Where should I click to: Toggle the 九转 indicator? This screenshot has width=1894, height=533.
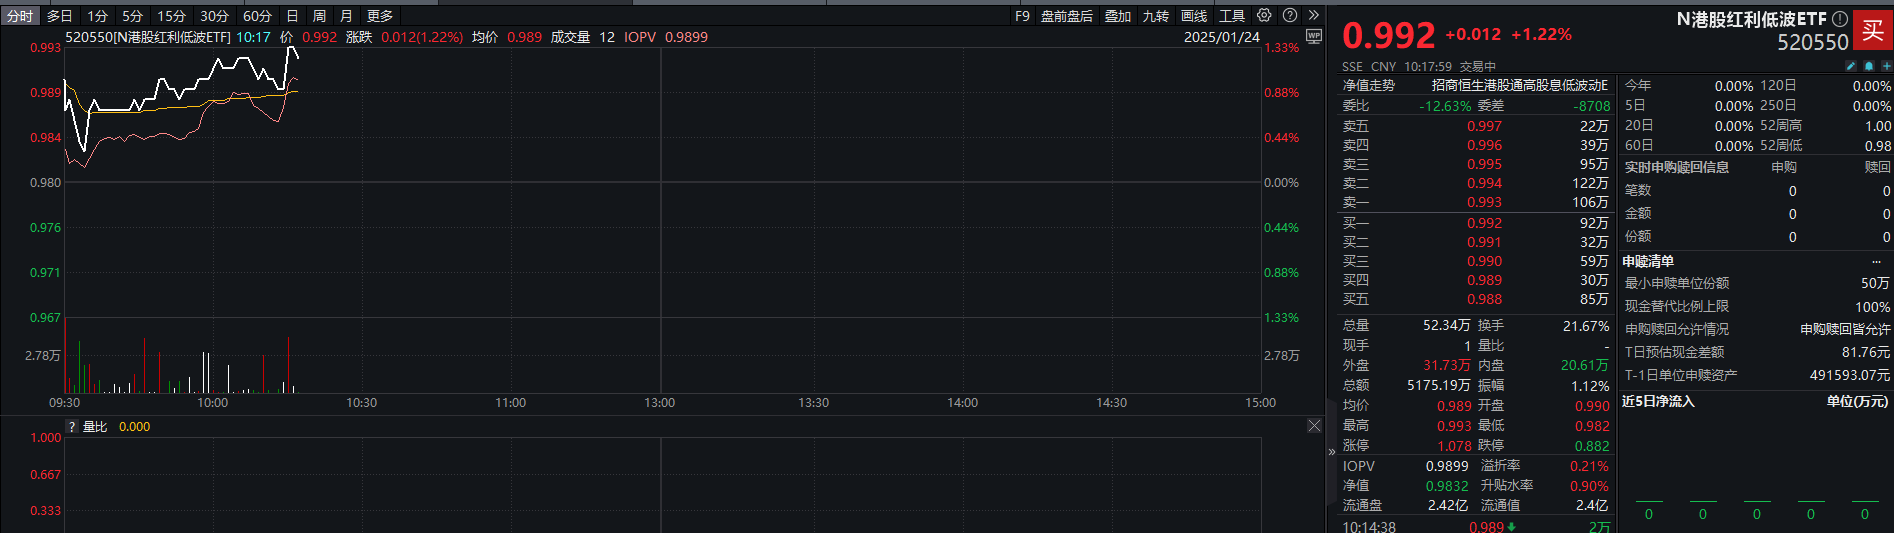click(x=1156, y=16)
